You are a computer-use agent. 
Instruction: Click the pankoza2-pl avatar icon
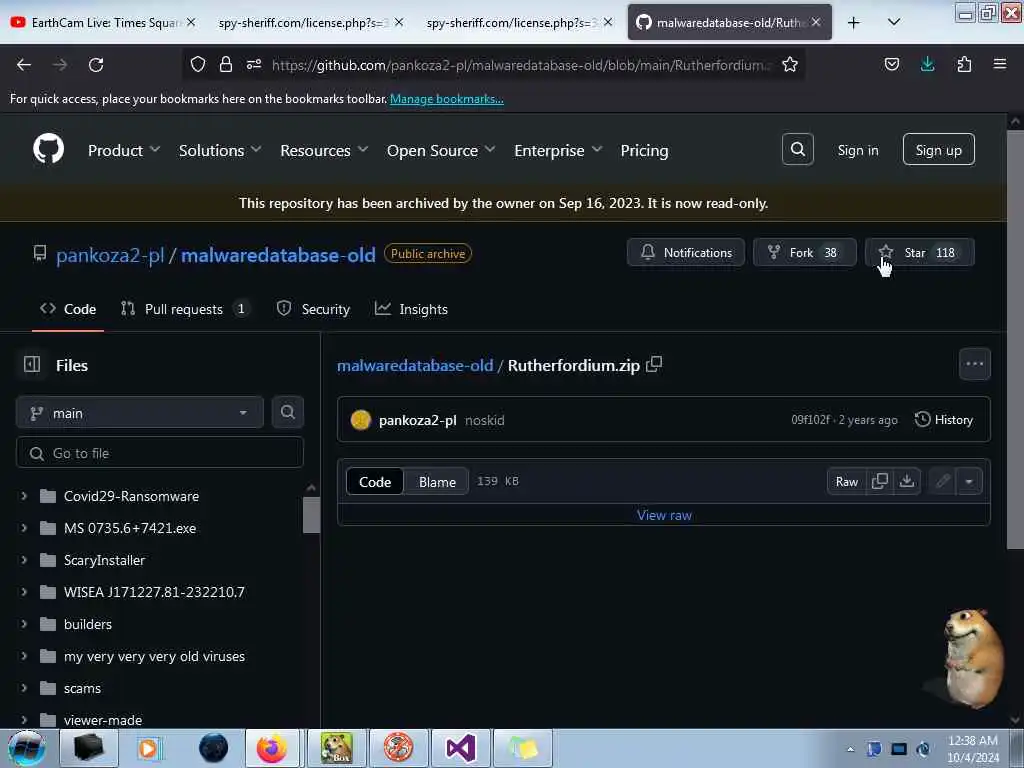[x=360, y=420]
